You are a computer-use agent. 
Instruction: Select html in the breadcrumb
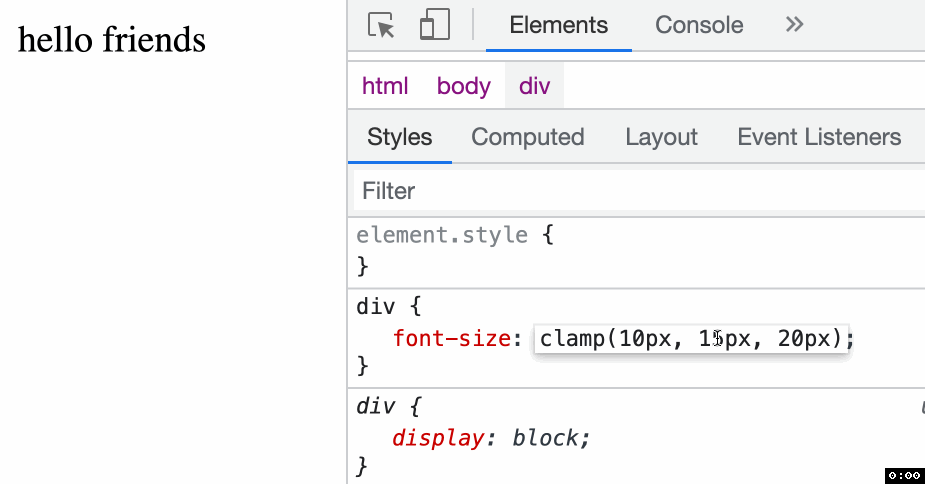pyautogui.click(x=385, y=86)
